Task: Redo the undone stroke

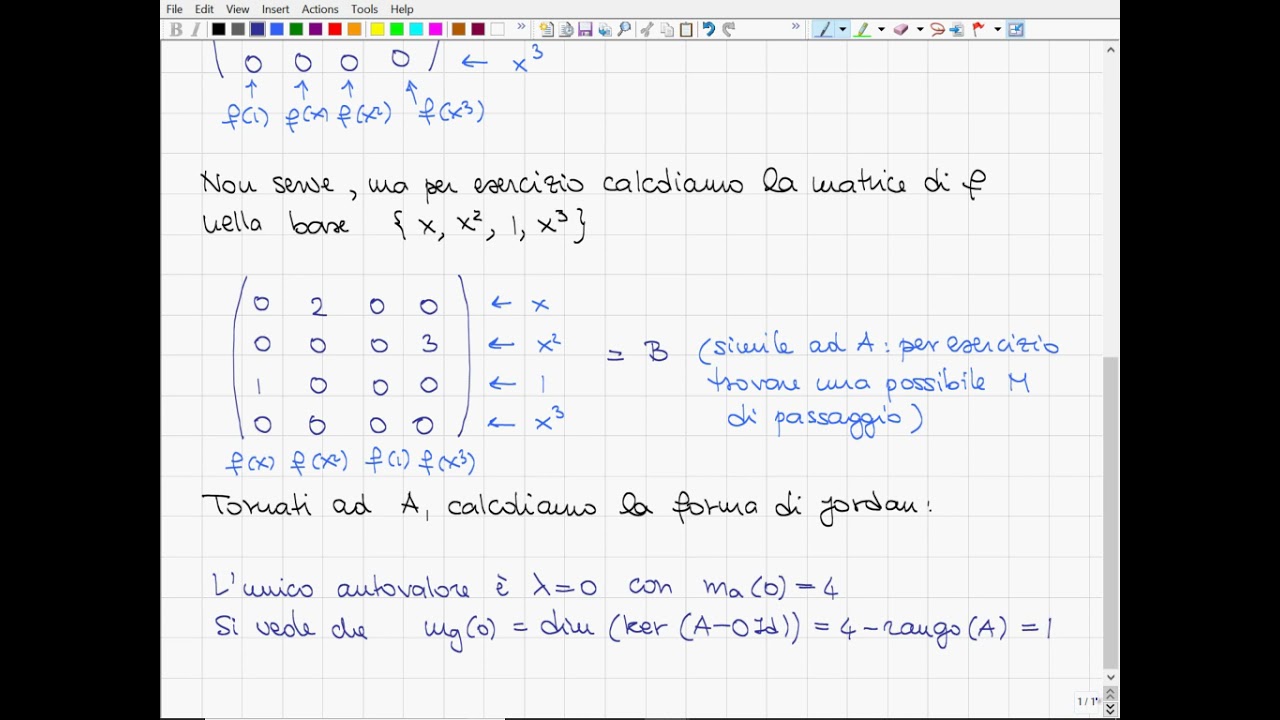Action: tap(729, 29)
